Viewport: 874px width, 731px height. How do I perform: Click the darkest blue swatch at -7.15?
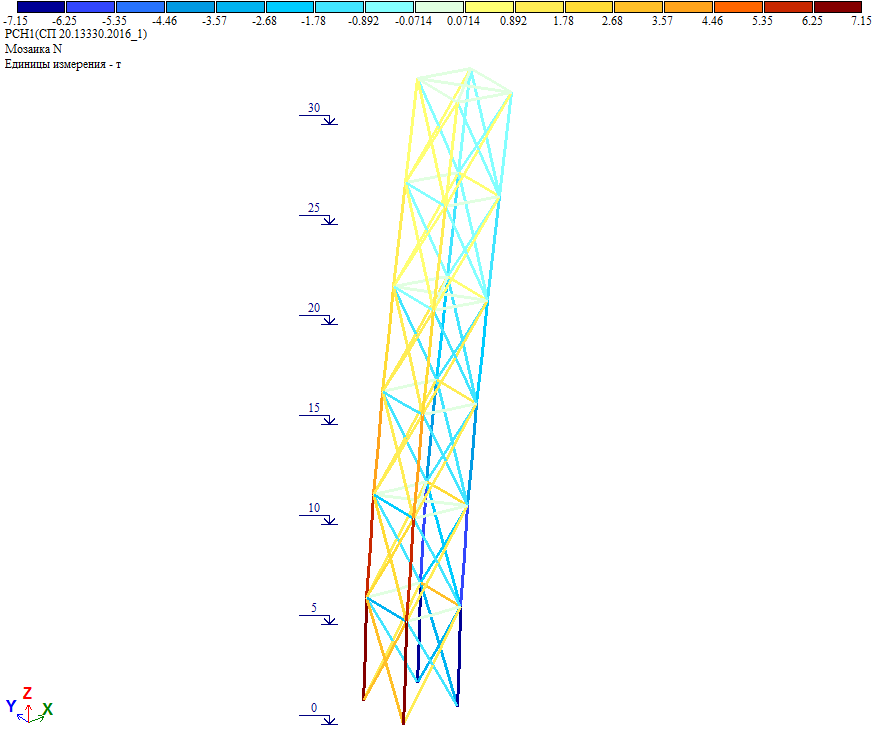click(40, 7)
